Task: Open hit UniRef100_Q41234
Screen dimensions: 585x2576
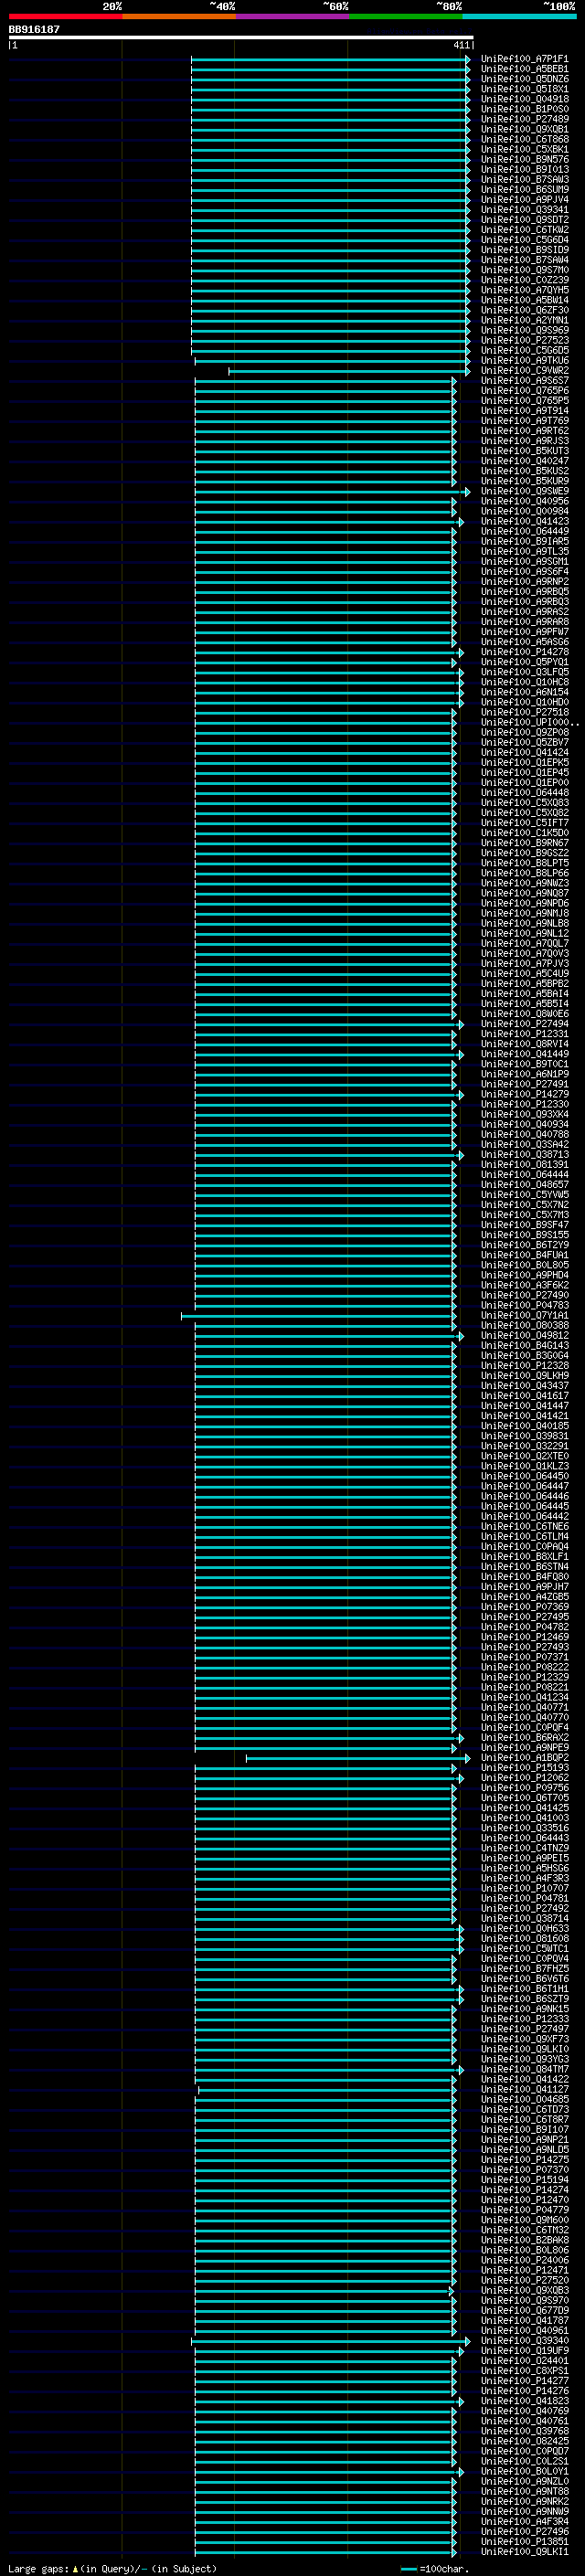Action: [x=525, y=1697]
